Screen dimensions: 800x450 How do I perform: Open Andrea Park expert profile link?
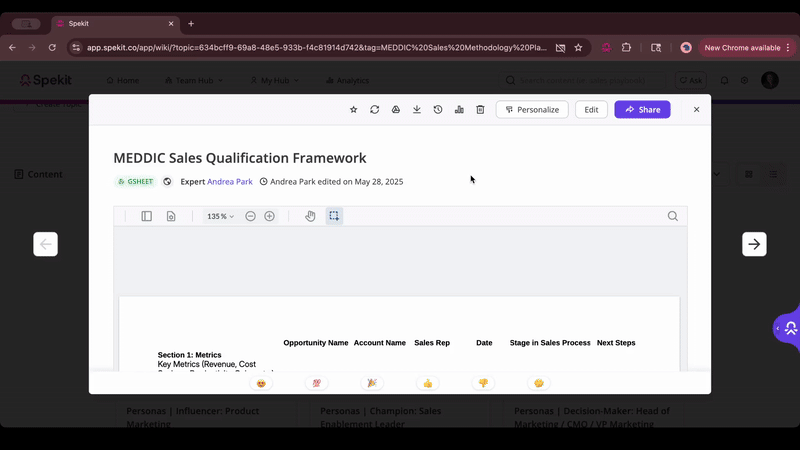230,182
